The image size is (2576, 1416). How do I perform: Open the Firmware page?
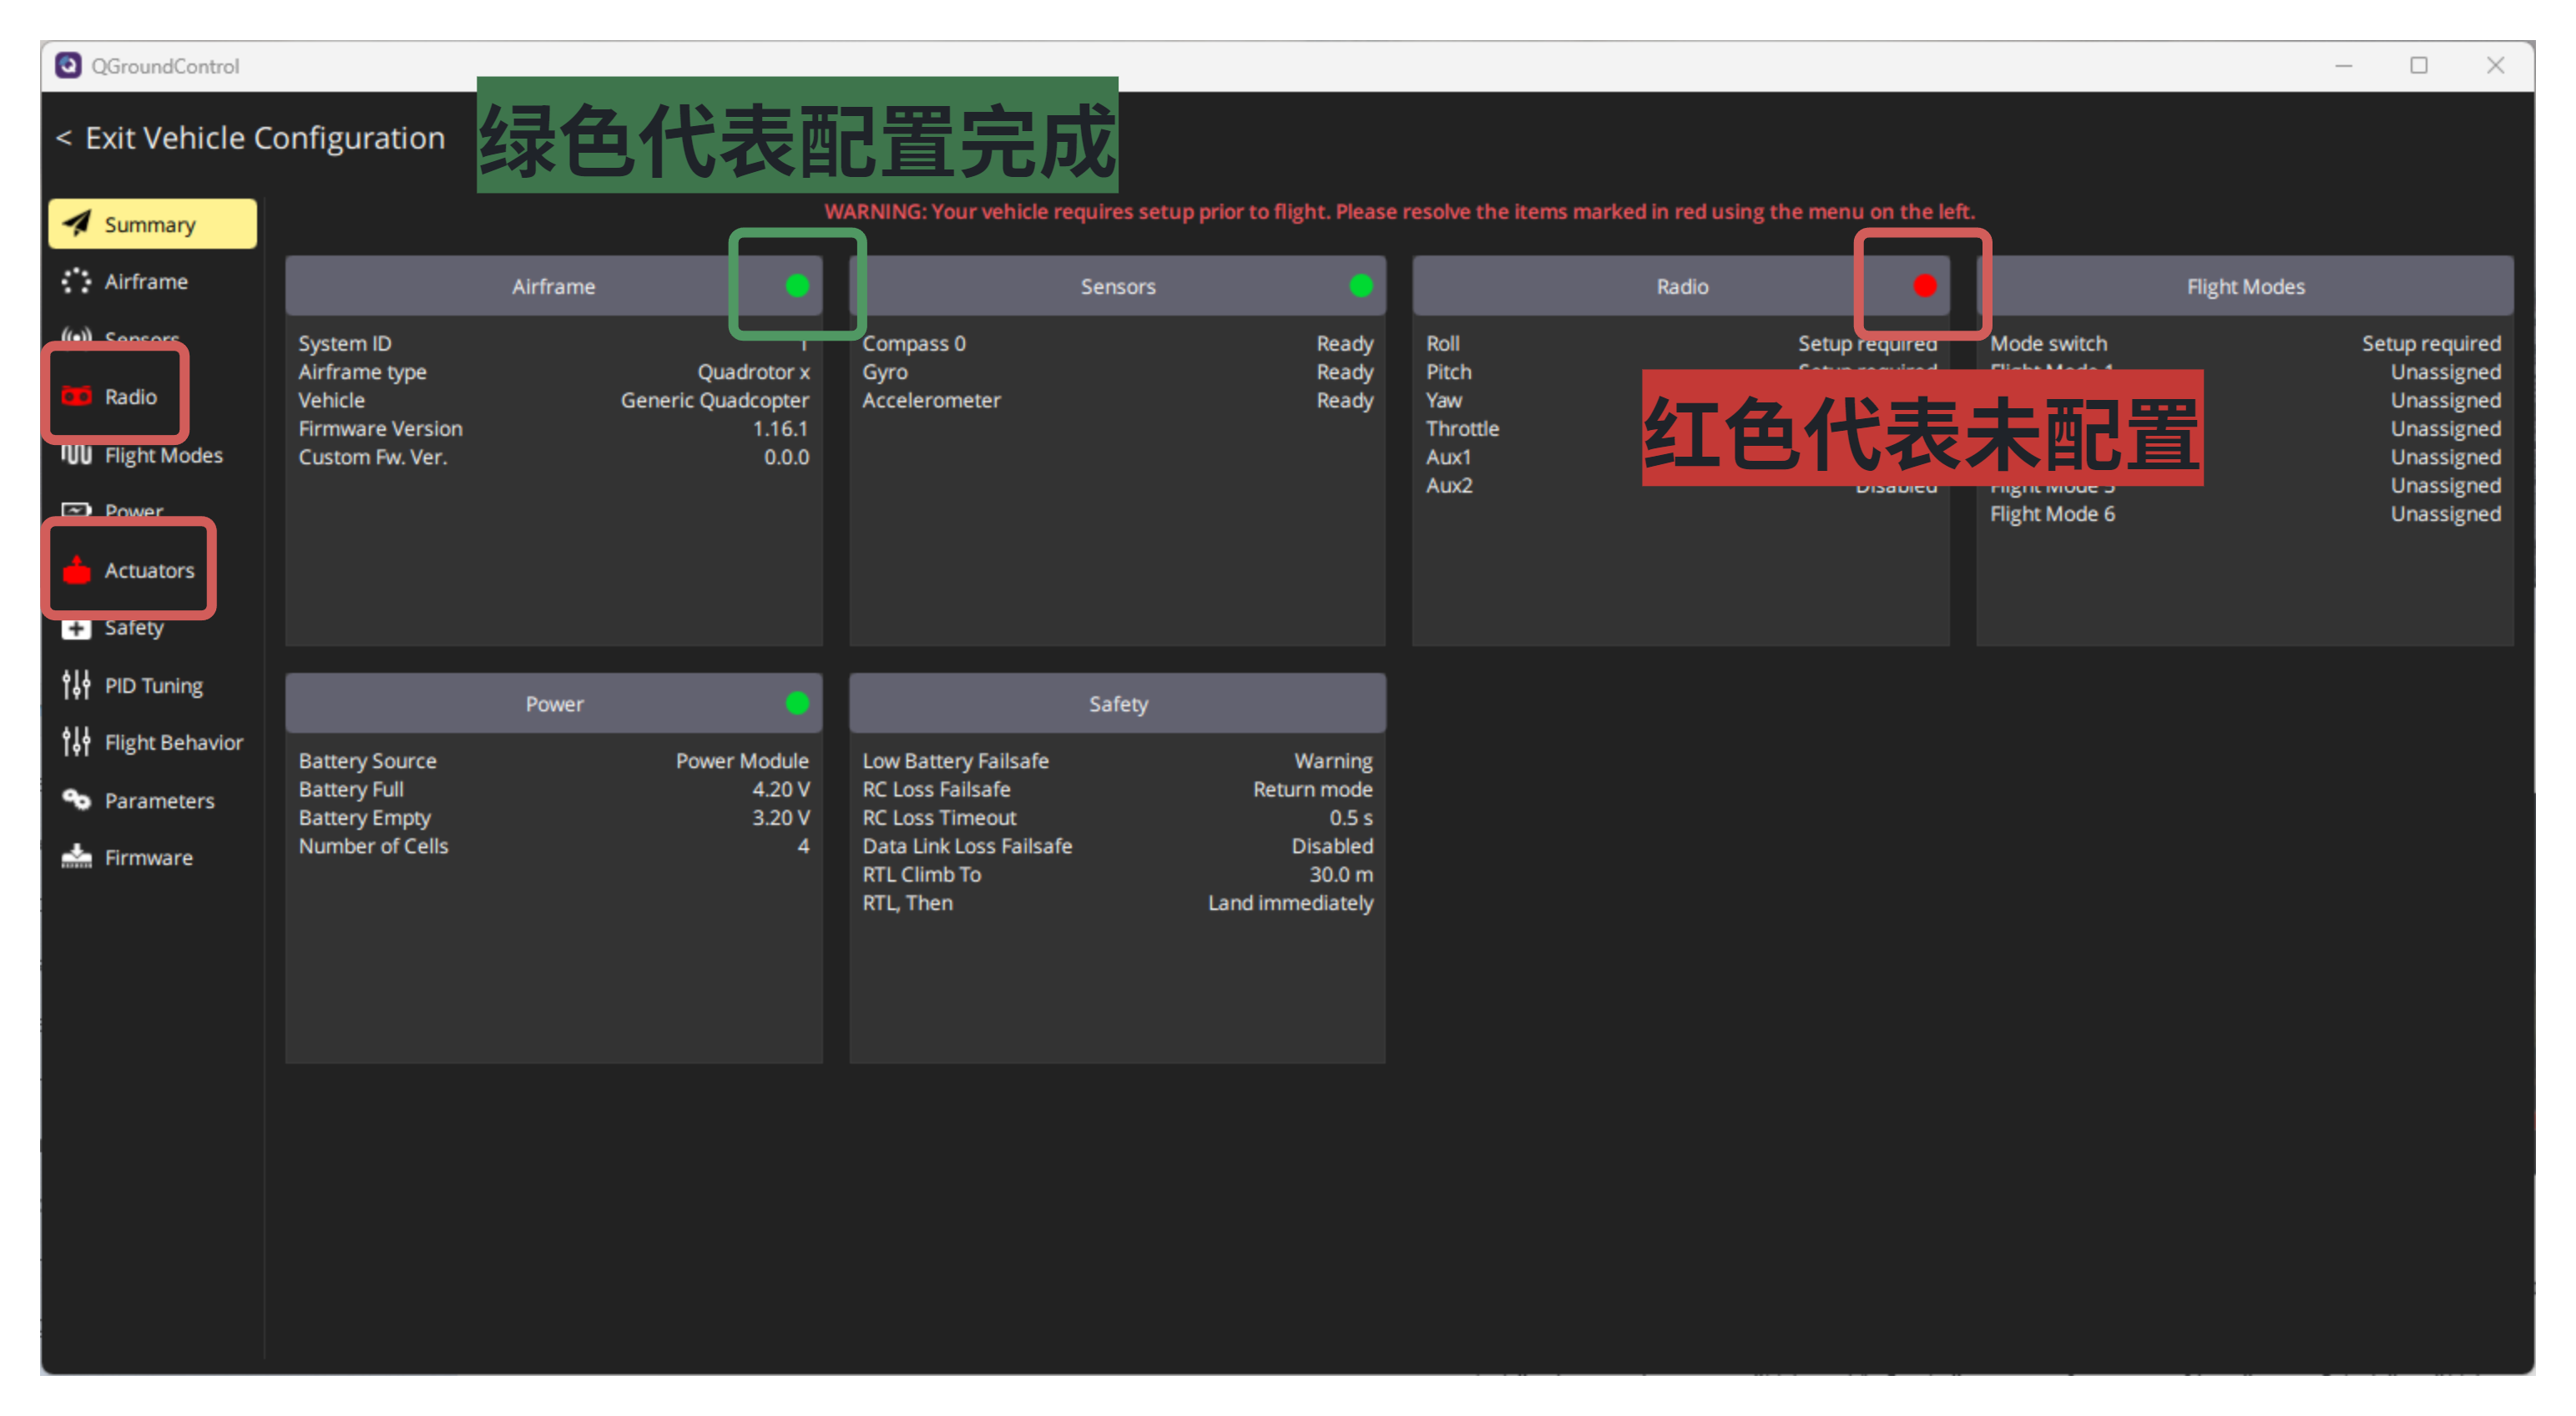point(153,857)
